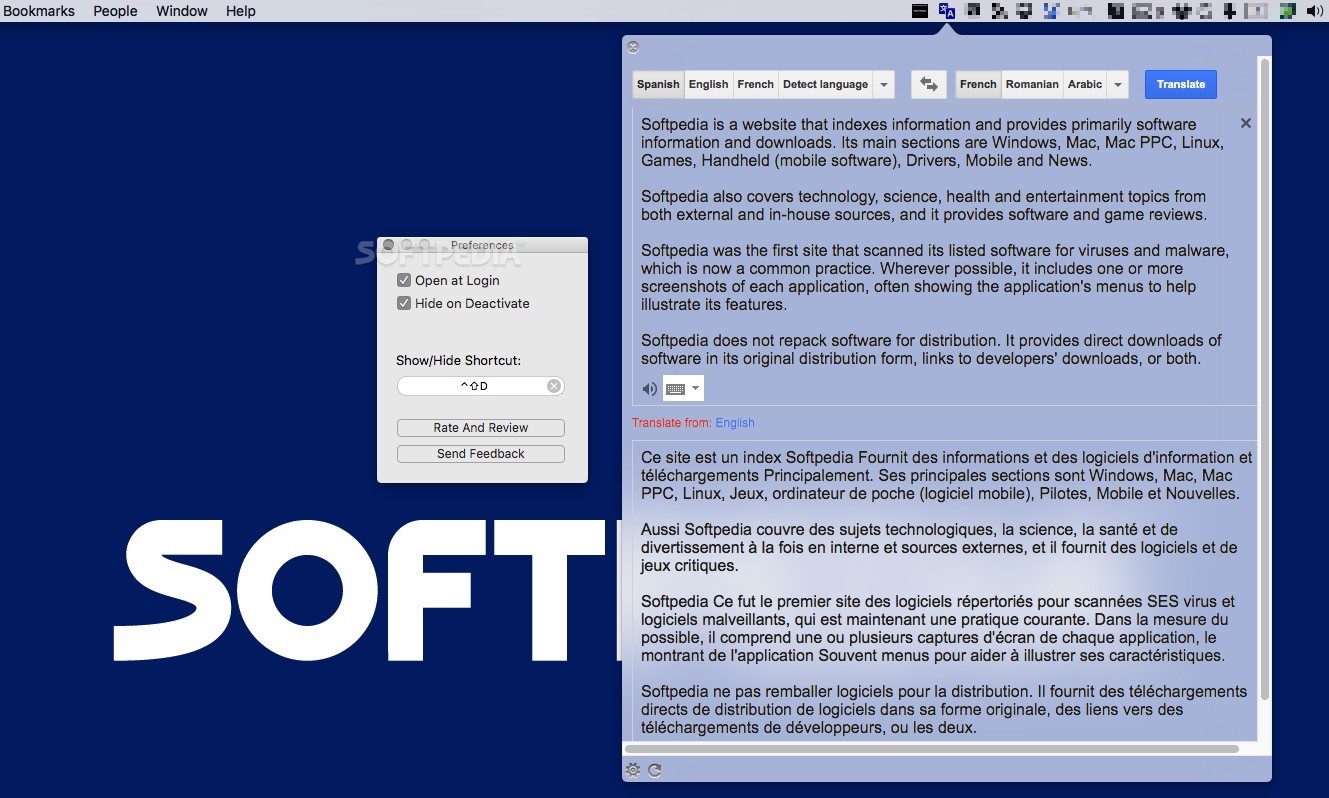The image size is (1329, 798).
Task: Open translator settings gear icon
Action: click(633, 770)
